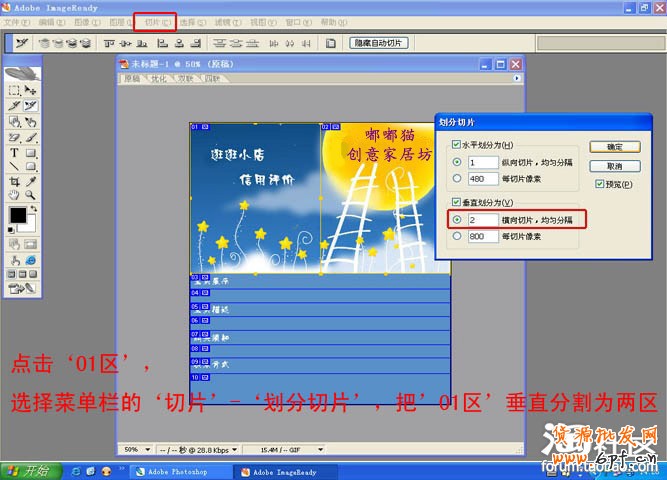Open the 切片 menu
667x480 pixels.
coord(154,21)
